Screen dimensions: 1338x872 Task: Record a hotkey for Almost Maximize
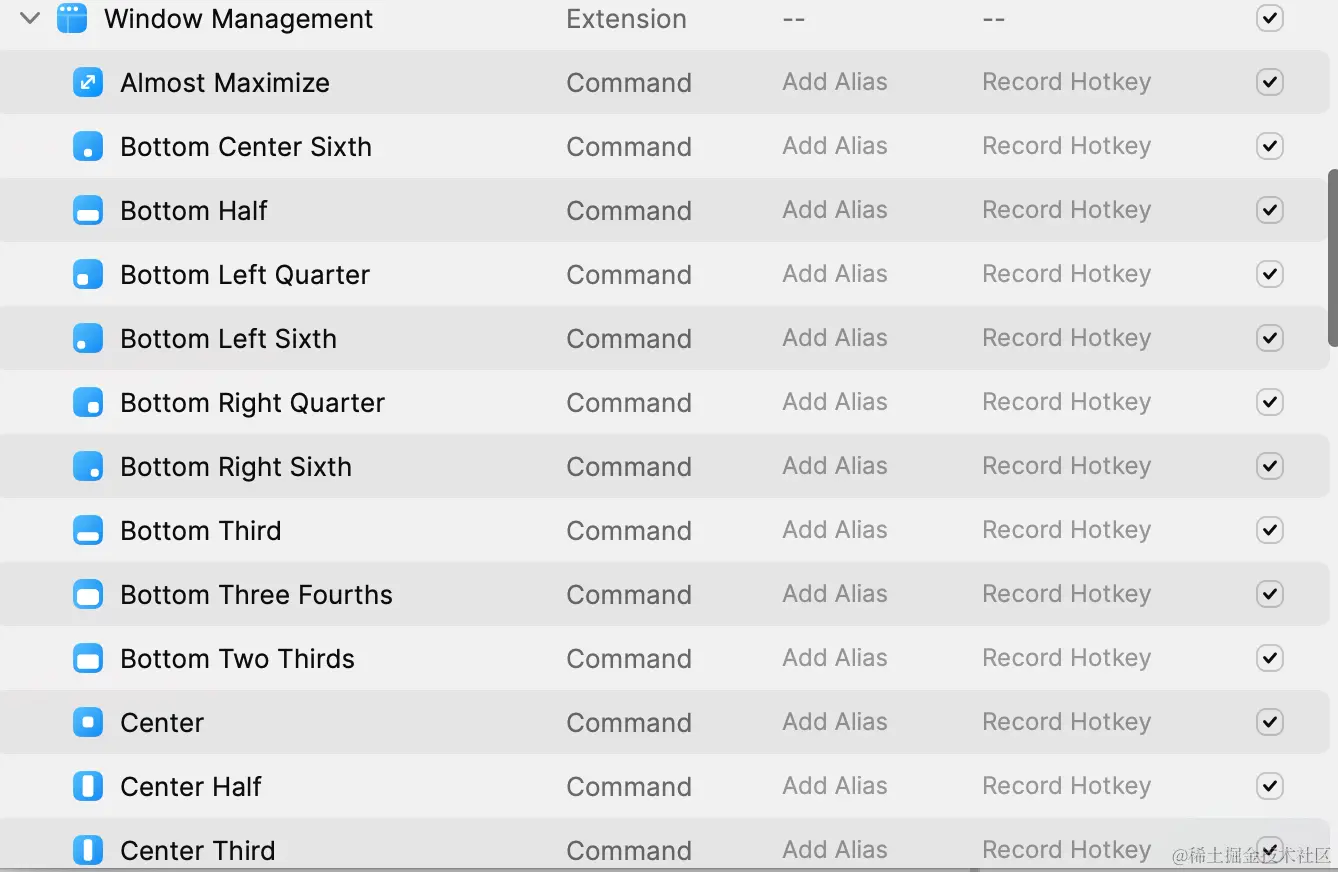click(x=1066, y=82)
